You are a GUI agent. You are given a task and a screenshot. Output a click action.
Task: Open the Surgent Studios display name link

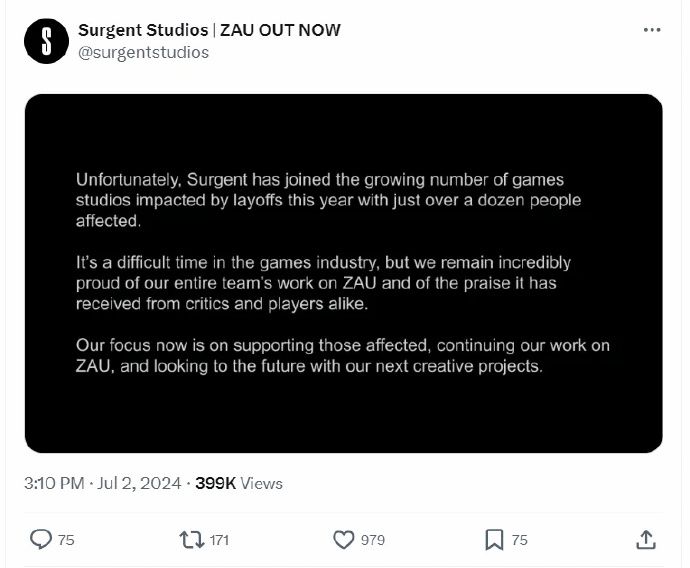pos(143,30)
